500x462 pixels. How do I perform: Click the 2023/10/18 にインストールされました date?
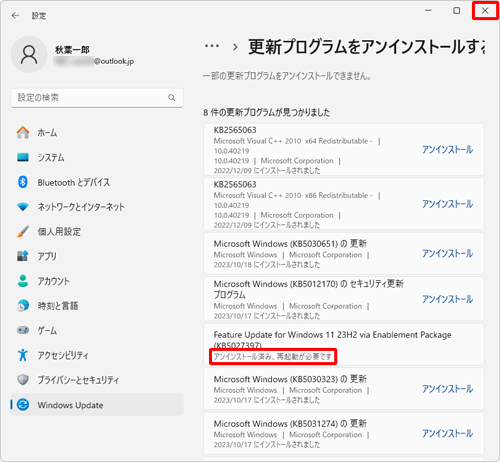267,265
